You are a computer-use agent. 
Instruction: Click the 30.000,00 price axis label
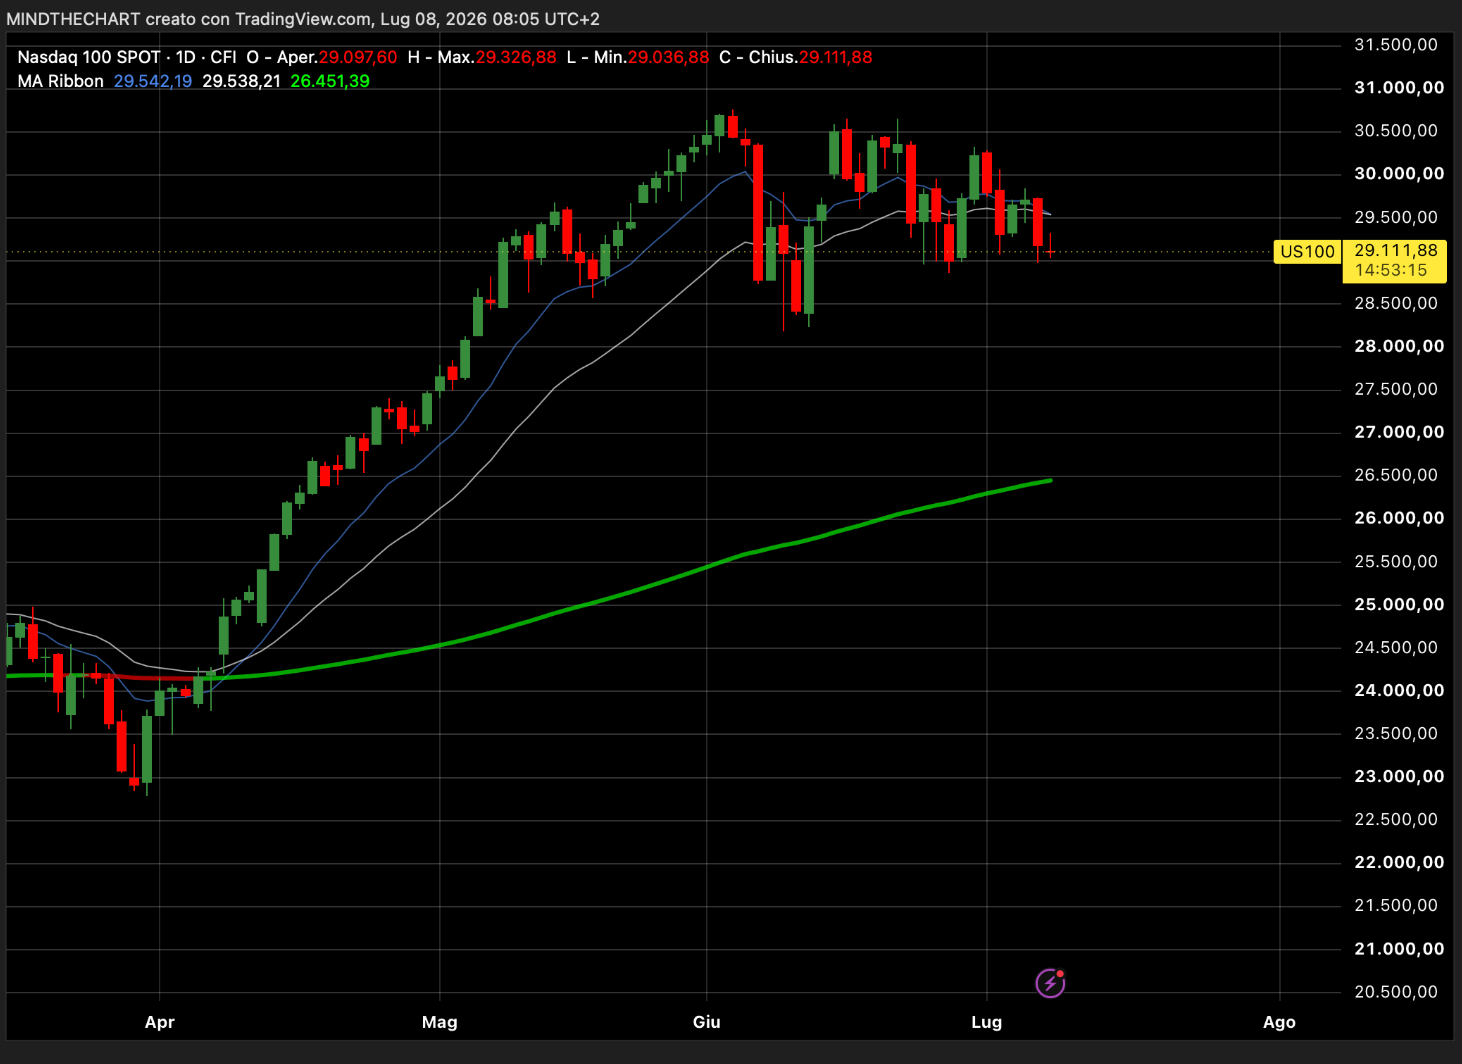coord(1399,174)
